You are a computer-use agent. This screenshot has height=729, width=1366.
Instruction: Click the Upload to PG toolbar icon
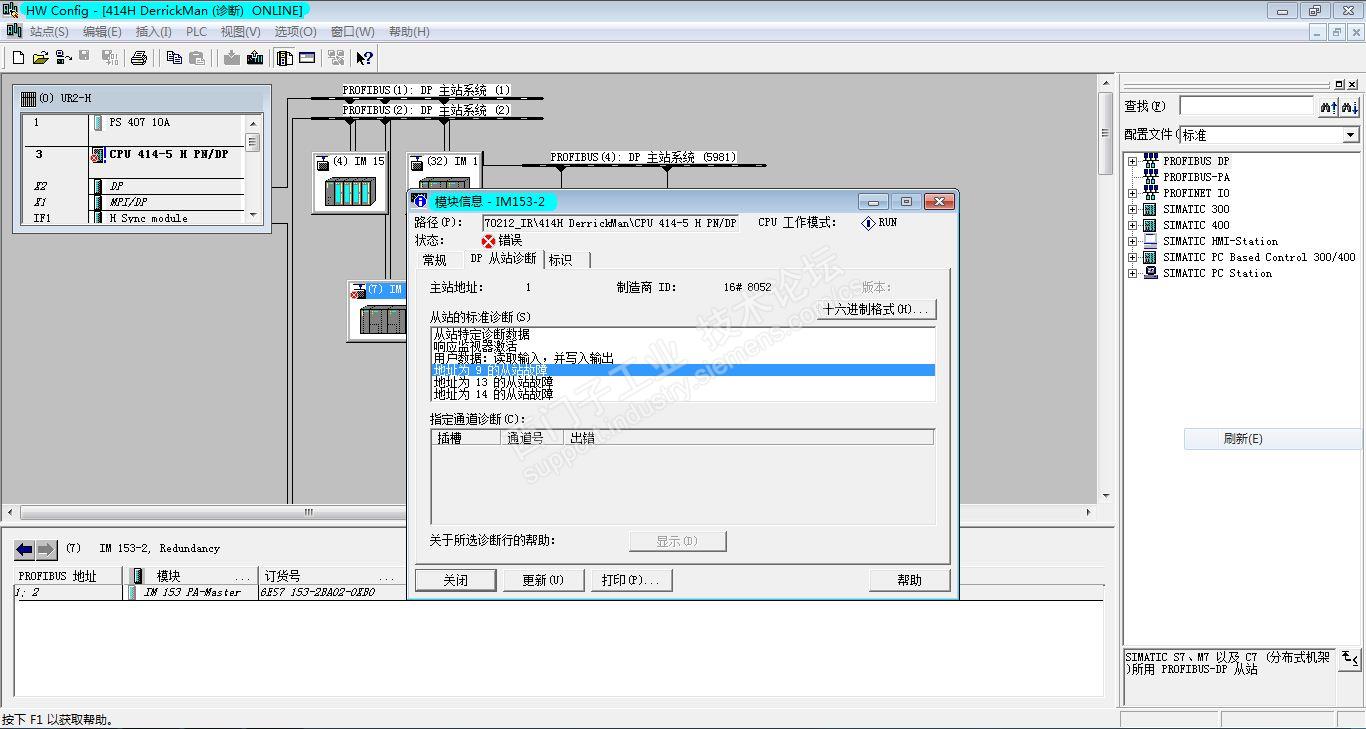(255, 58)
